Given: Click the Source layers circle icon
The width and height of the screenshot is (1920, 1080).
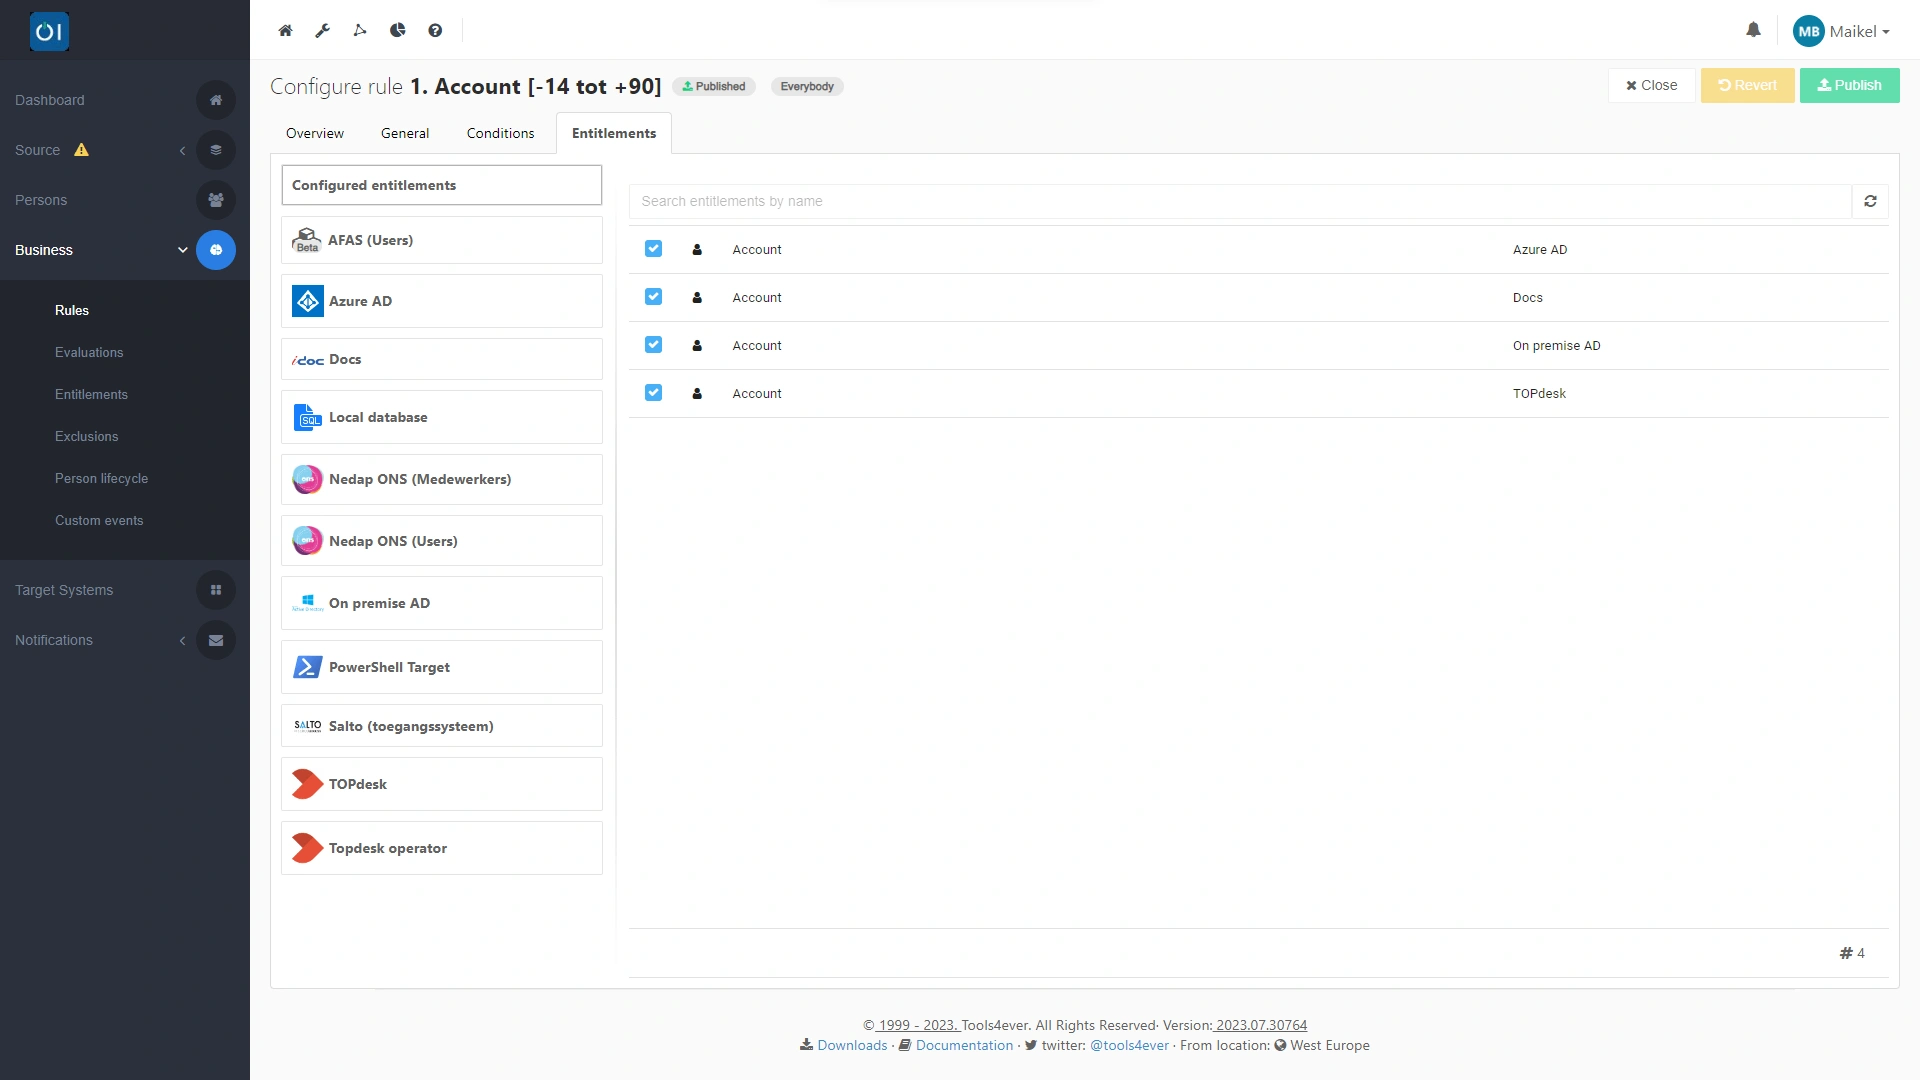Looking at the screenshot, I should [215, 150].
